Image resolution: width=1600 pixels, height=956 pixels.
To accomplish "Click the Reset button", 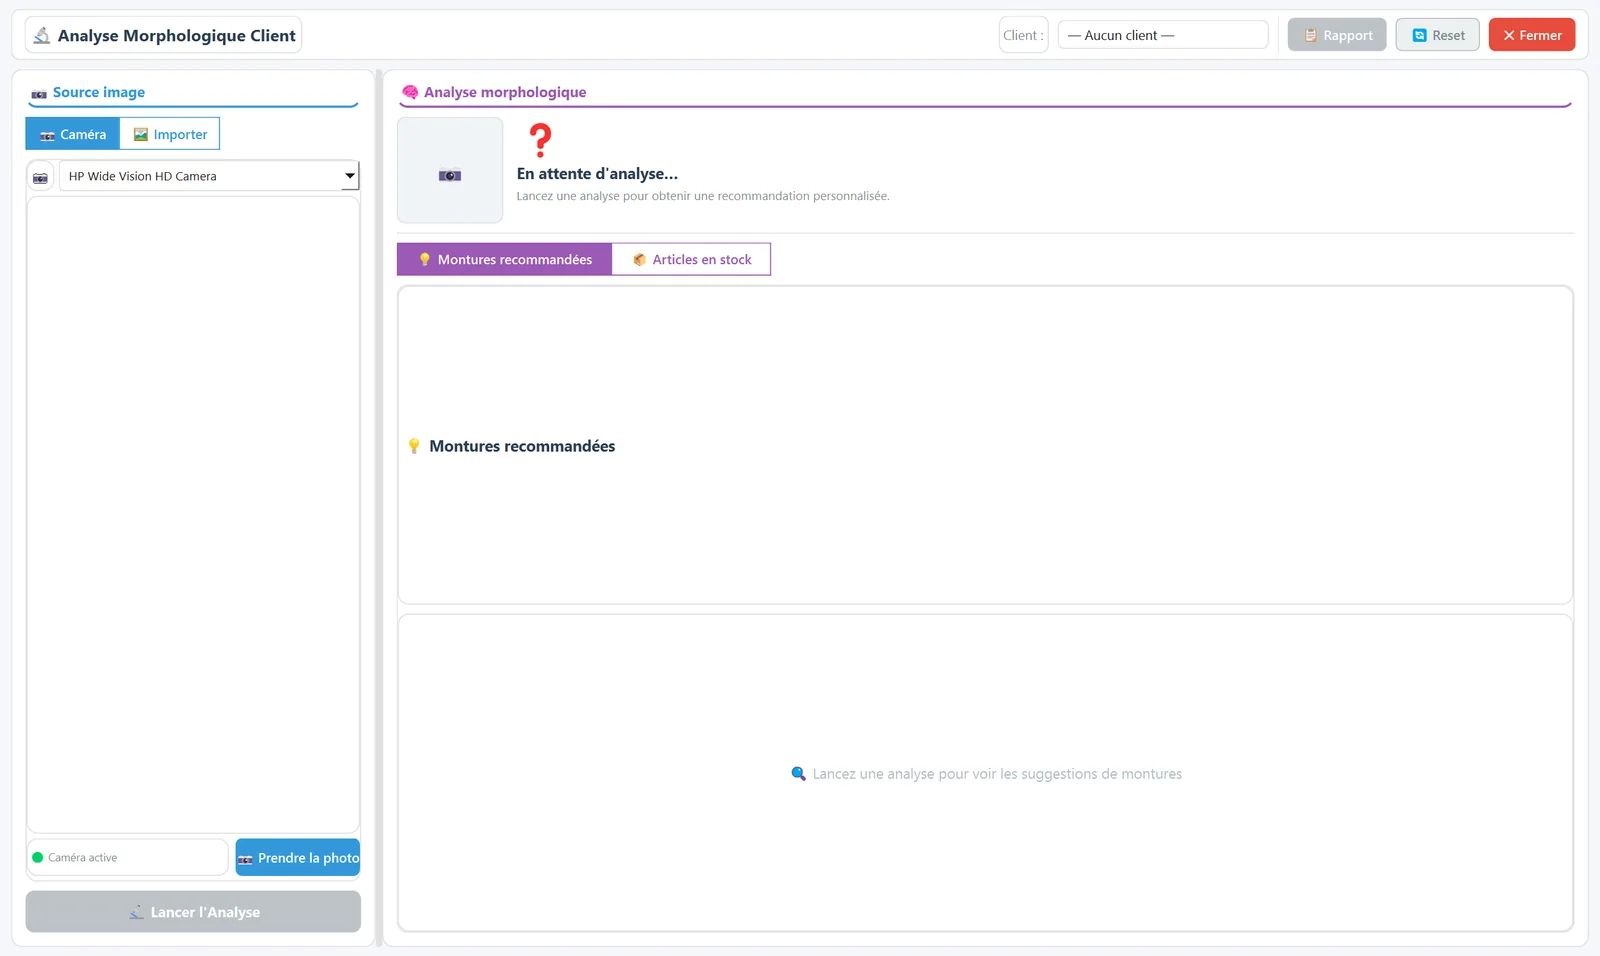I will pos(1438,35).
